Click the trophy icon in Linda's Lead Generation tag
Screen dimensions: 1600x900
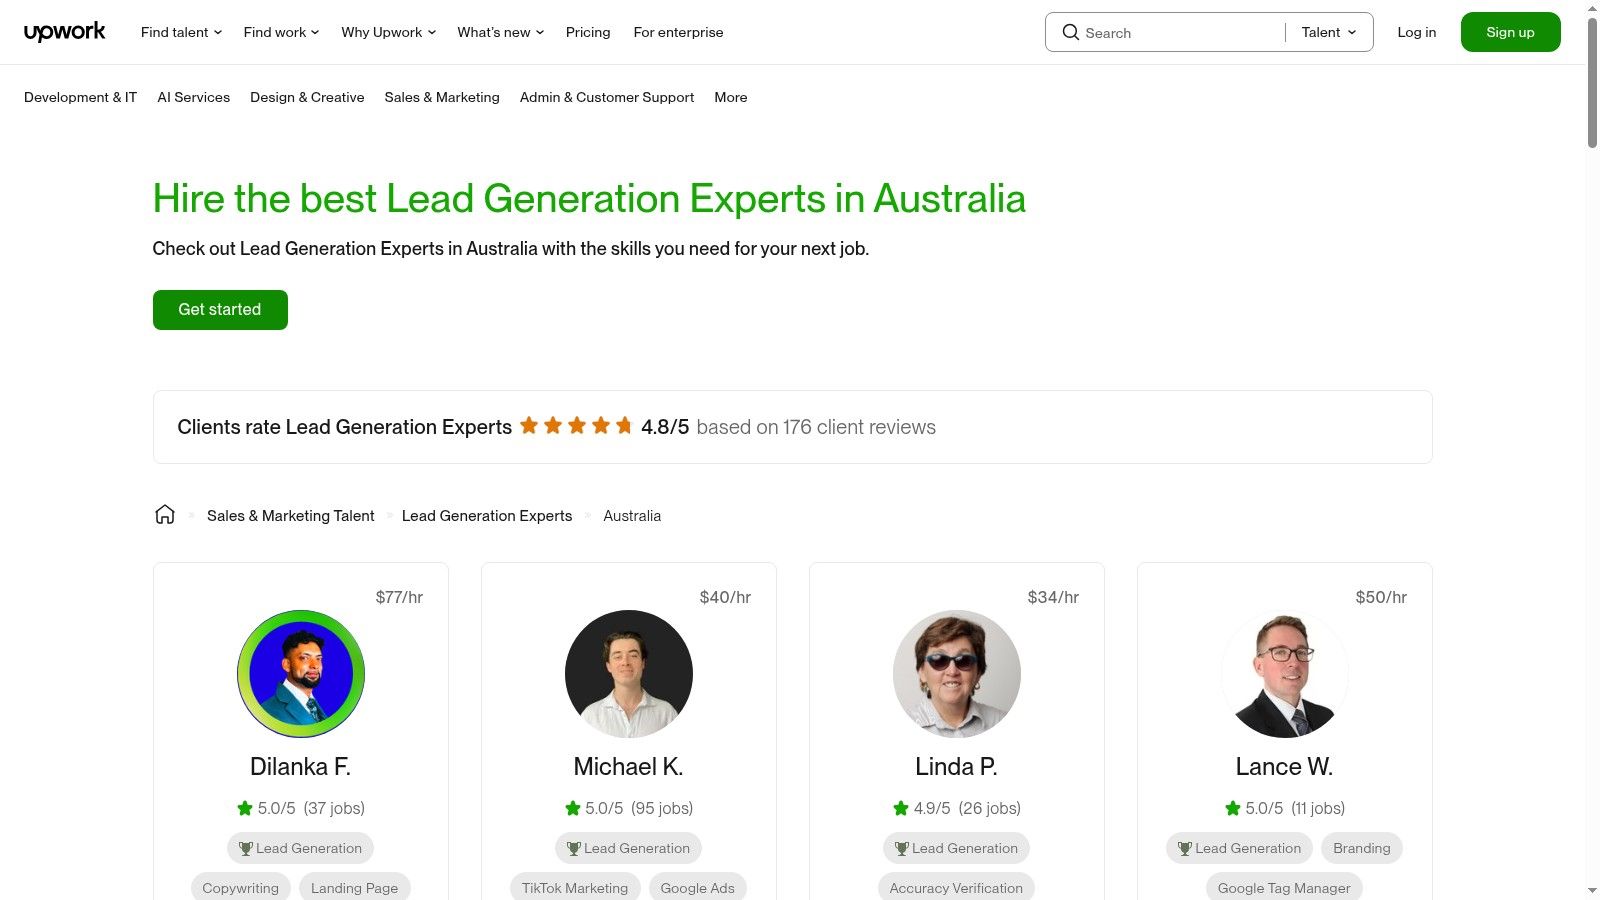[x=901, y=848]
